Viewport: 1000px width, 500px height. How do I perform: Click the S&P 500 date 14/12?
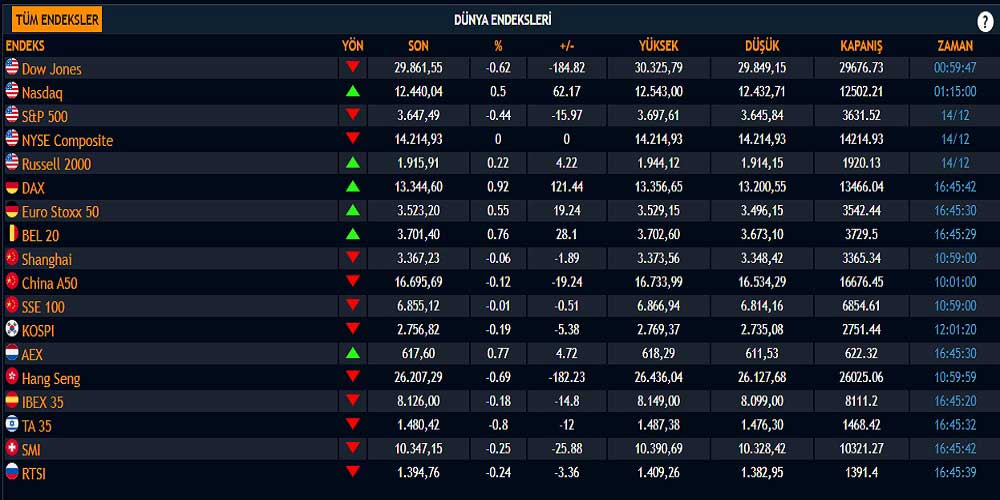point(955,115)
